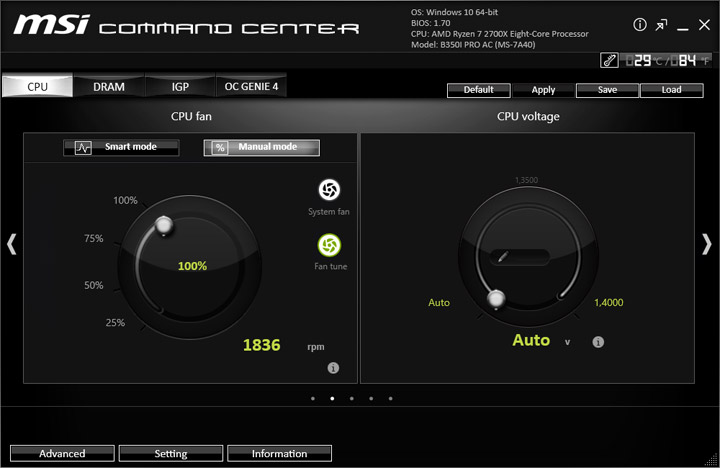
Task: Click the CPU fan panel info icon
Action: pos(333,368)
